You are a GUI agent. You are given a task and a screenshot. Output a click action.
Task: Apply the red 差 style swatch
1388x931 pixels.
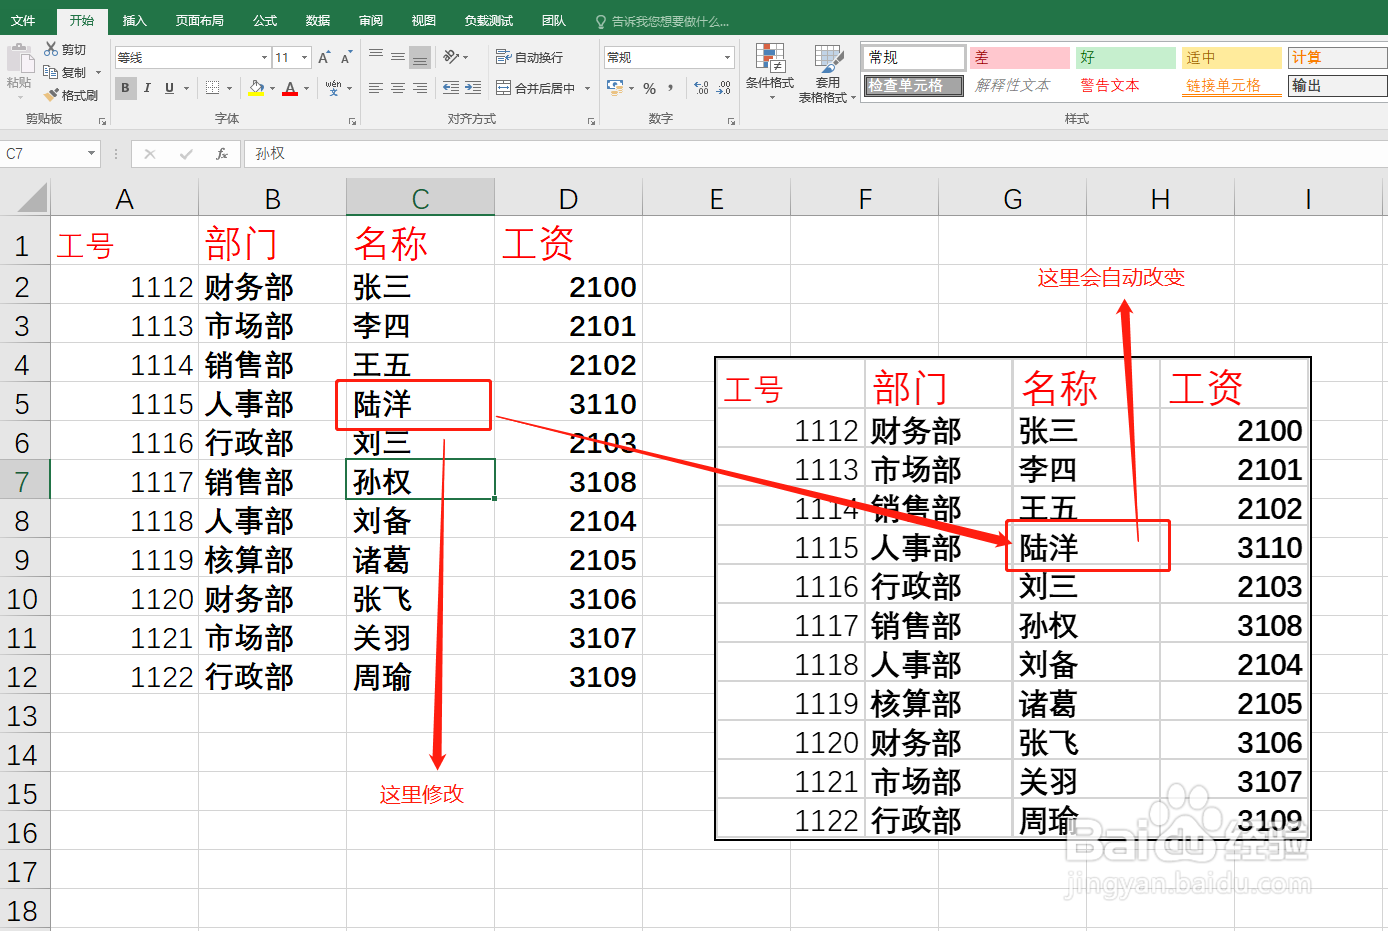tap(1018, 57)
